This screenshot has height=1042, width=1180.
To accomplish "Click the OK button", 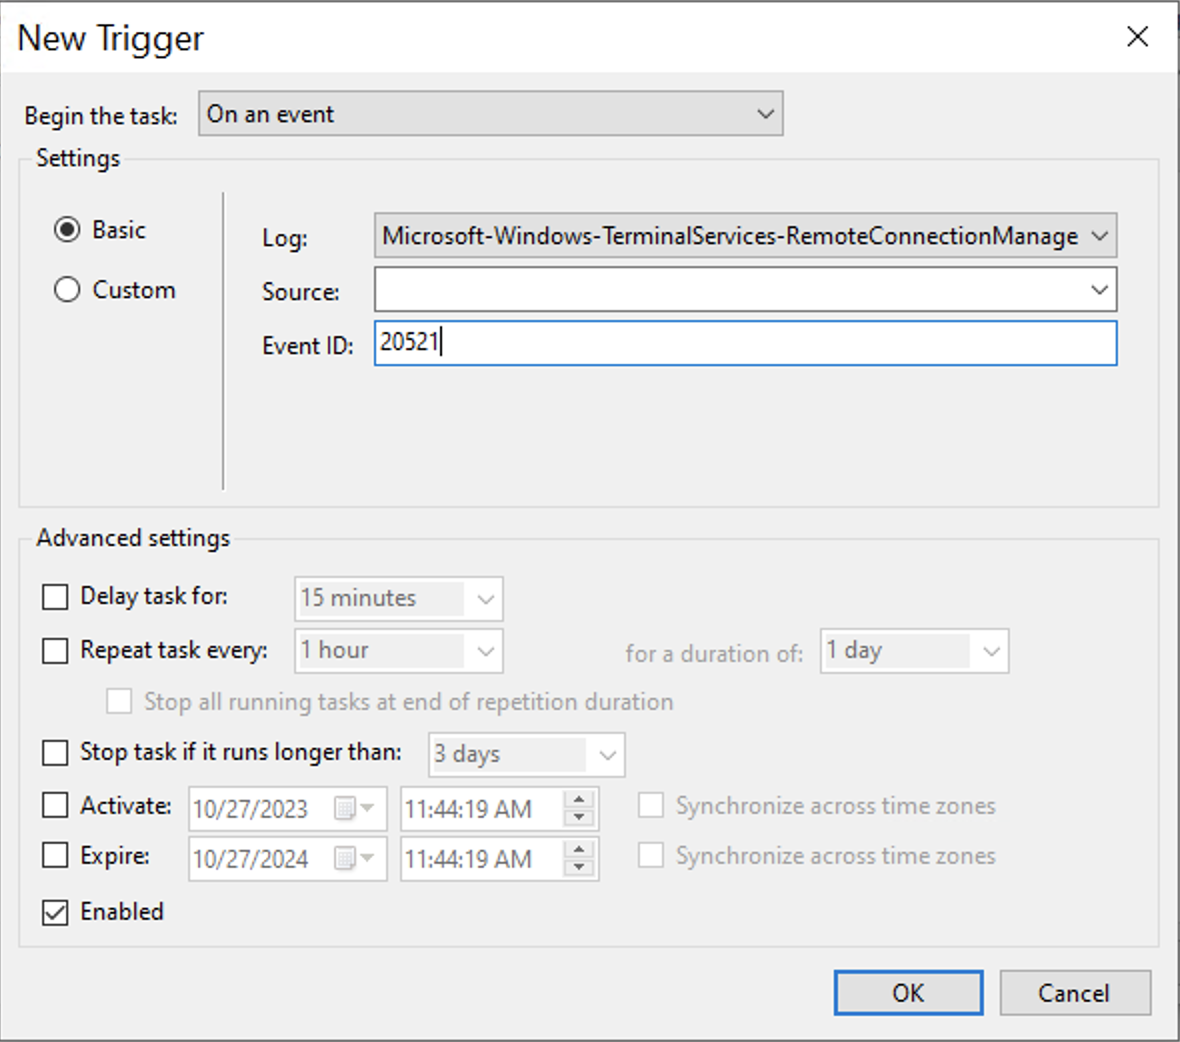I will point(908,993).
